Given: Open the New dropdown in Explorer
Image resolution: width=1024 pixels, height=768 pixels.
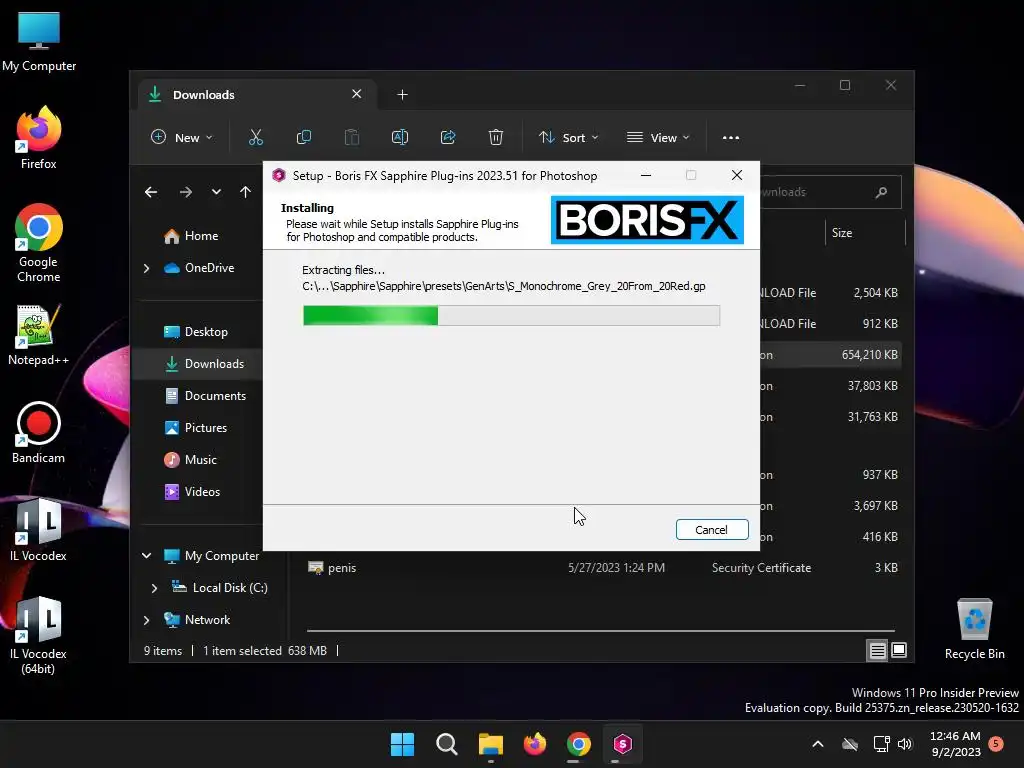Looking at the screenshot, I should [182, 137].
